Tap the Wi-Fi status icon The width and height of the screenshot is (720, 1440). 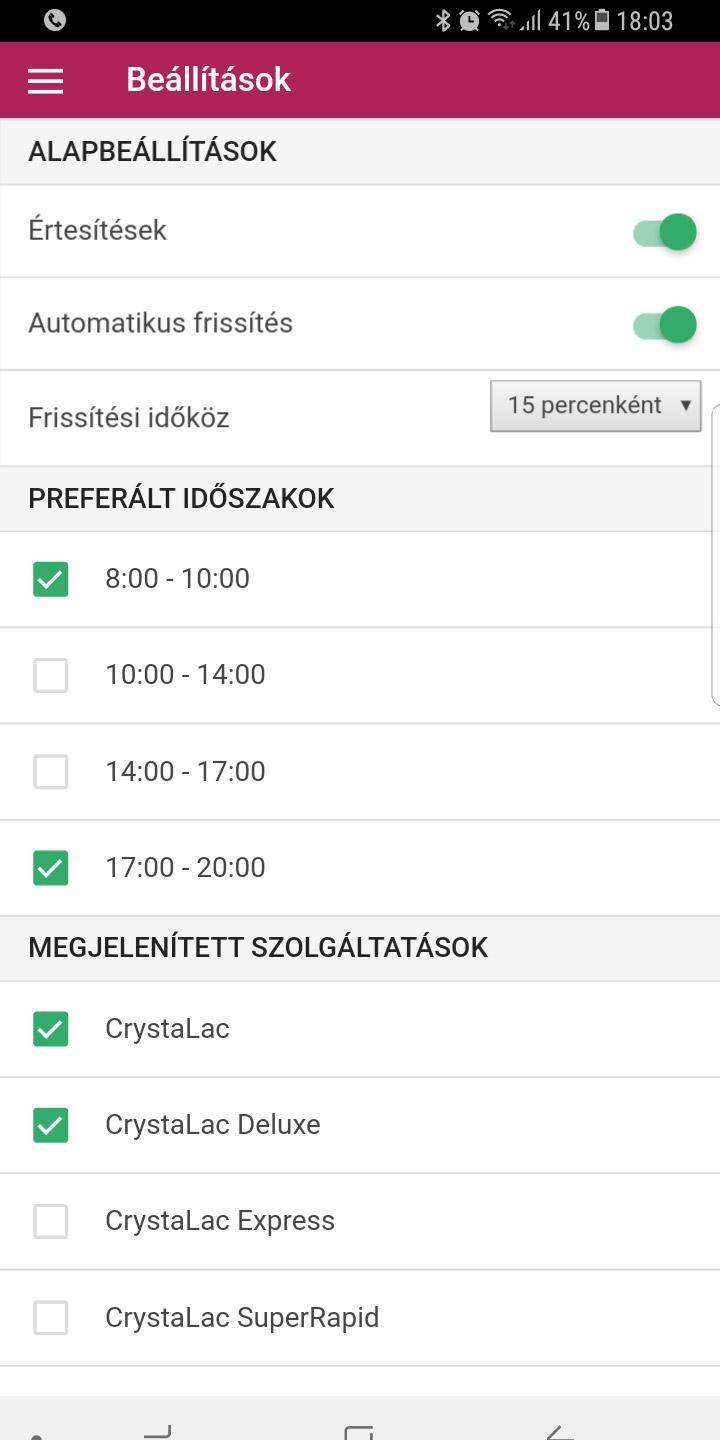point(501,20)
